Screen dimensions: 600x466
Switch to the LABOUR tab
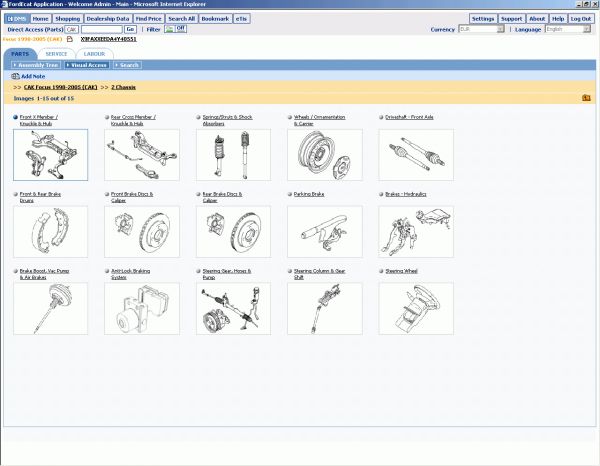point(94,53)
